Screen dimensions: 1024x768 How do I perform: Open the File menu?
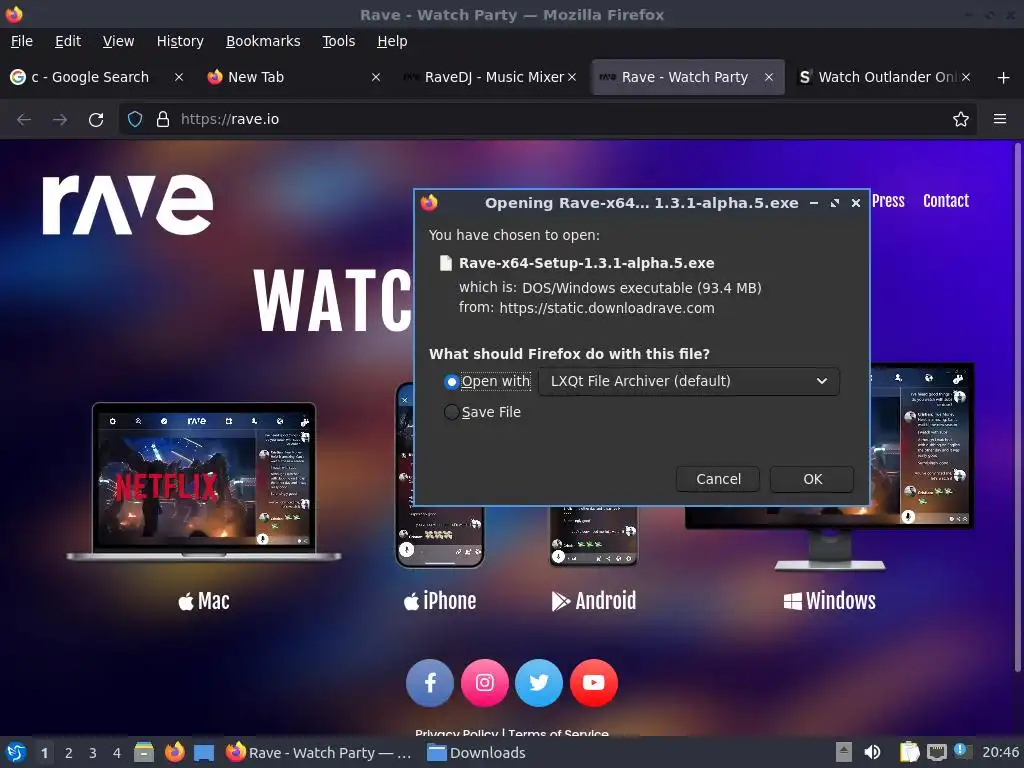[x=22, y=41]
